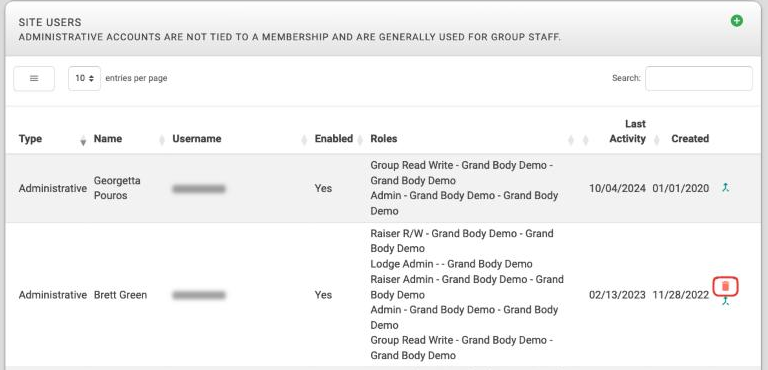Viewport: 768px width, 370px height.
Task: Open the table options hamburger menu button
Action: point(34,78)
